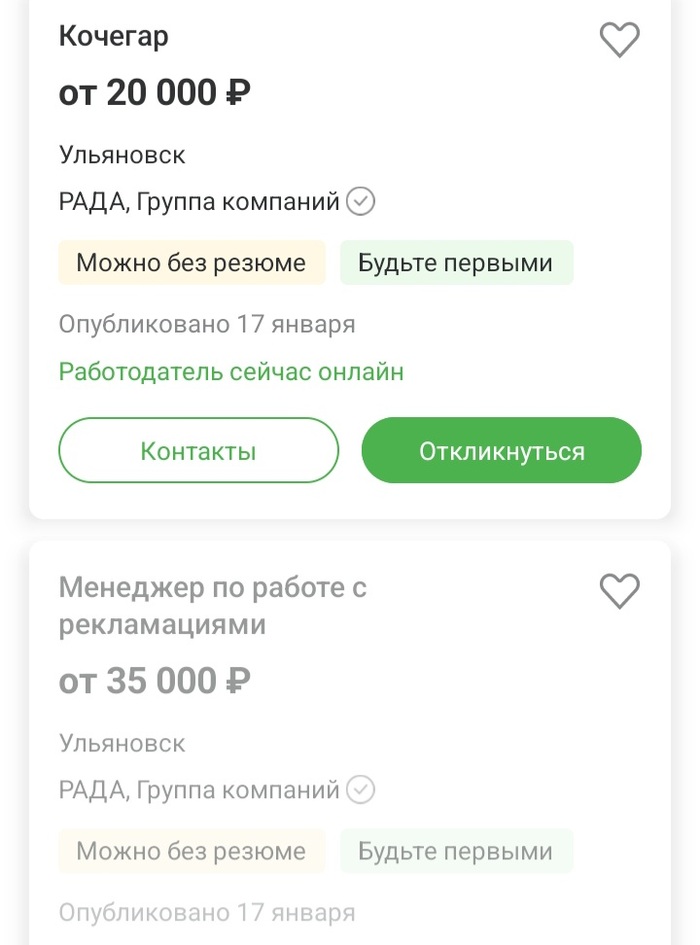Tap the Ульяновск location in the Кочегар card
700x945 pixels.
122,155
